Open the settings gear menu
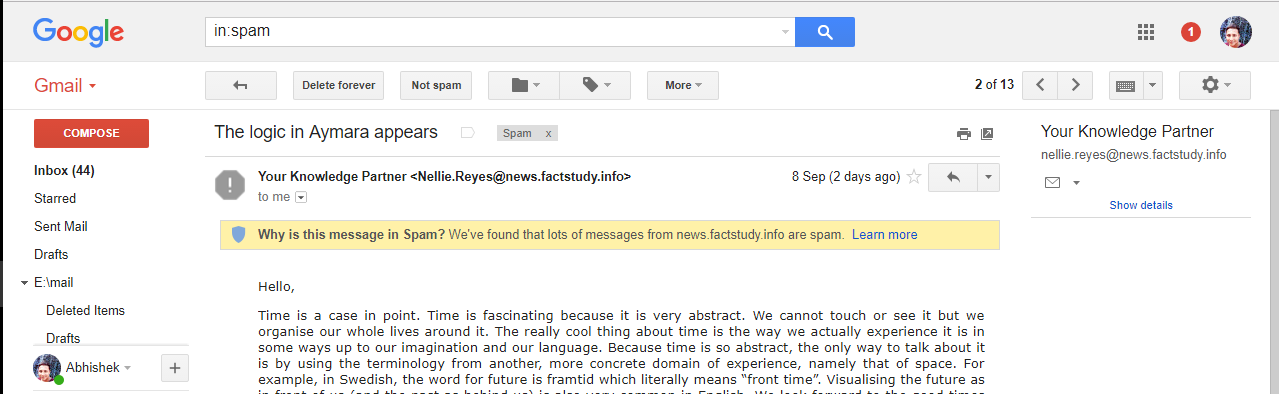 coord(1215,85)
